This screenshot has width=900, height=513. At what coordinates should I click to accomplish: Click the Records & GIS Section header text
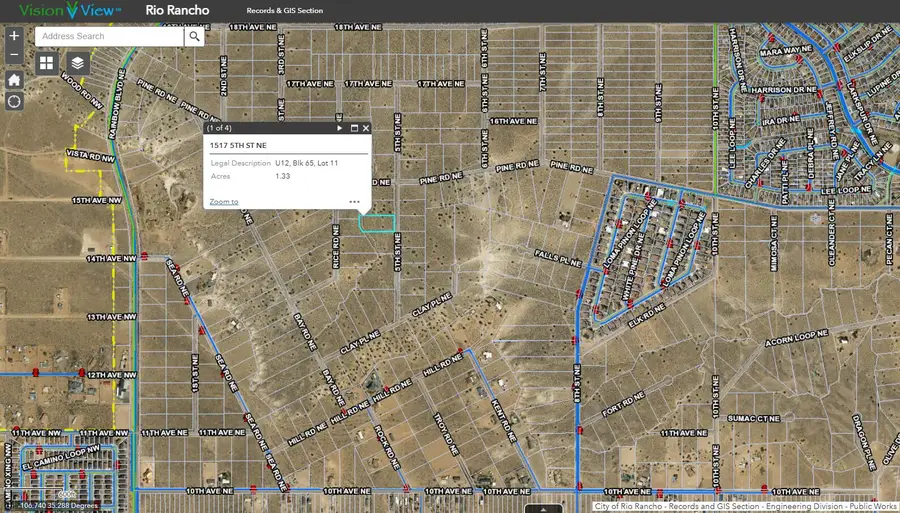click(x=285, y=11)
